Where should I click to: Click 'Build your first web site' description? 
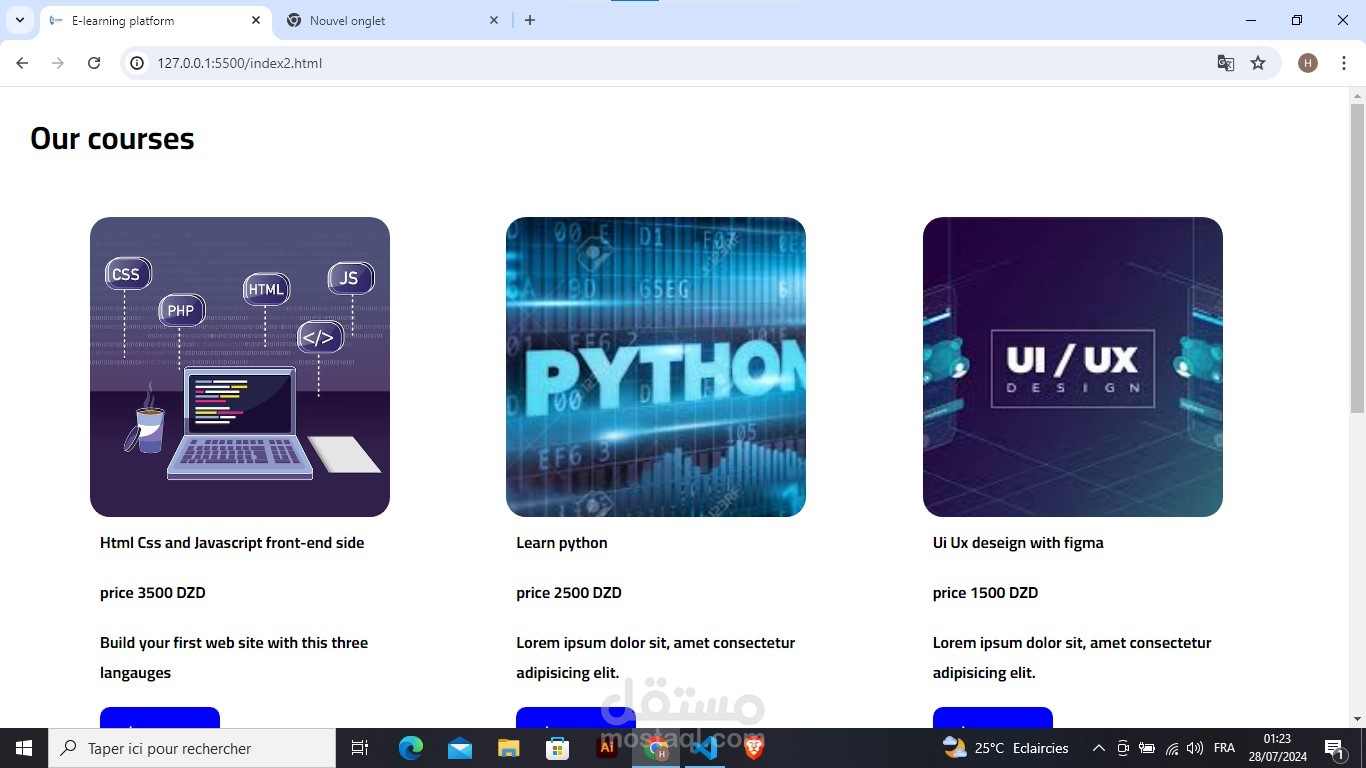tap(234, 658)
